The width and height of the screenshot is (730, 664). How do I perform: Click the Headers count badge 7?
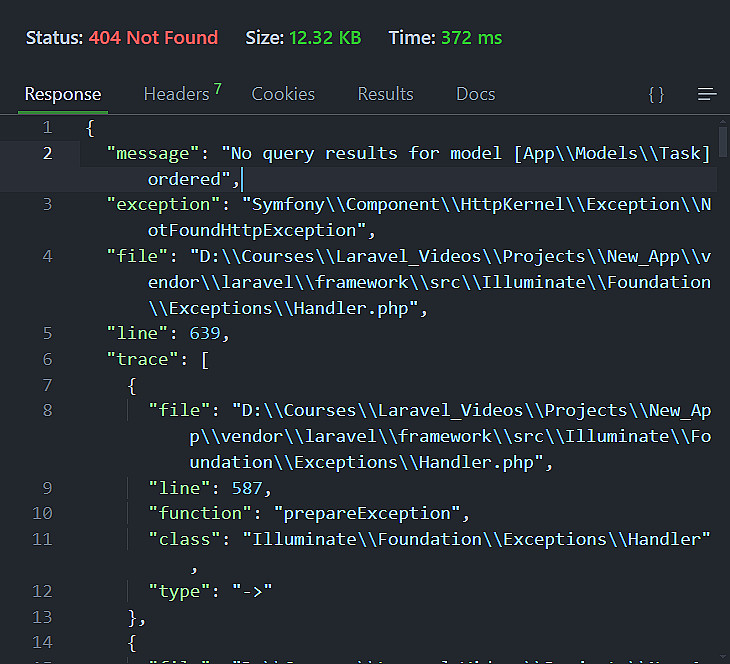pos(217,89)
